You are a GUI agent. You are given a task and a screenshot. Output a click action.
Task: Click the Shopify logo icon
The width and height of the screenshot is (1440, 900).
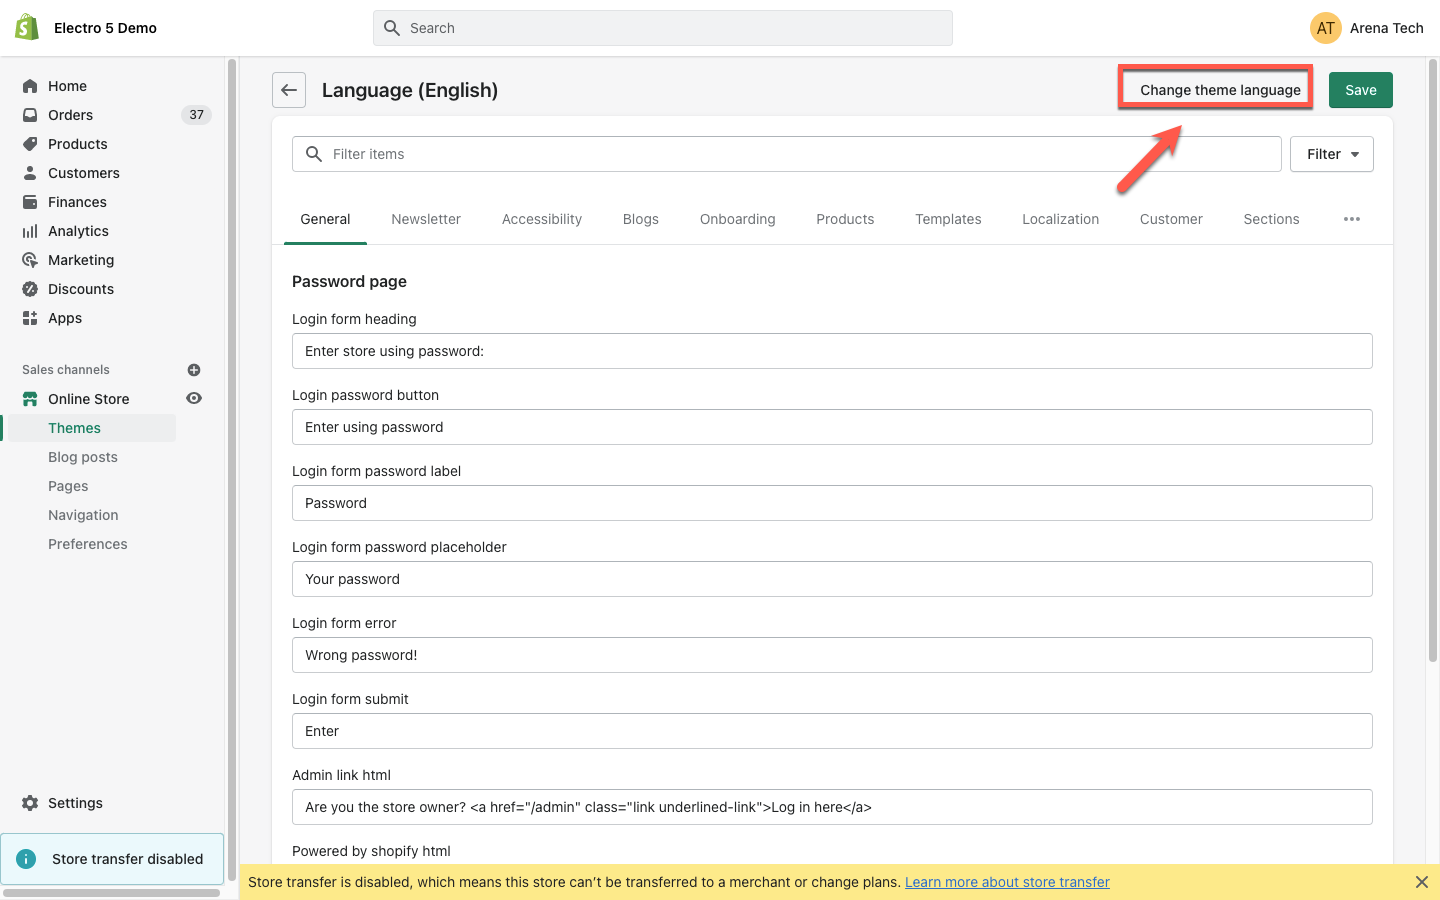coord(27,28)
